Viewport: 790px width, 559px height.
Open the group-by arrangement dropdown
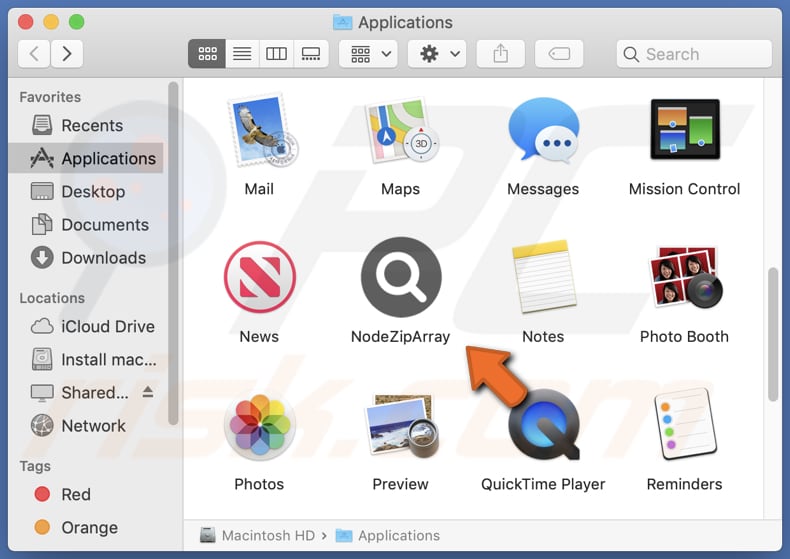pos(368,53)
